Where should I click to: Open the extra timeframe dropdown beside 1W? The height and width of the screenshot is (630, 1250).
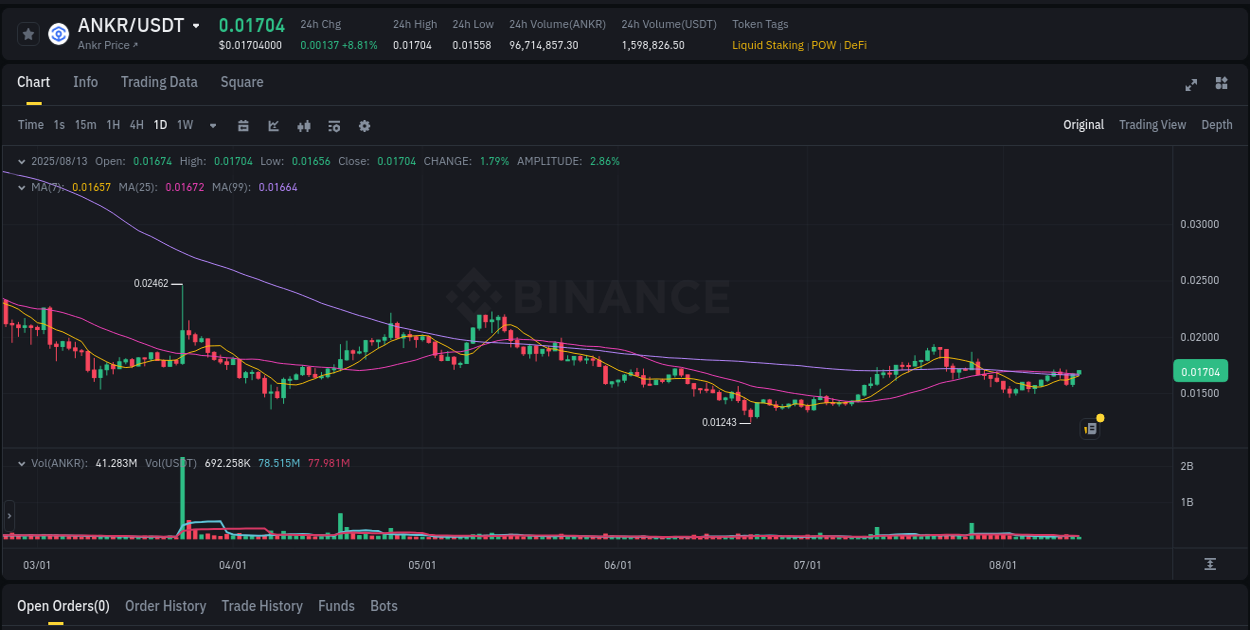click(211, 125)
